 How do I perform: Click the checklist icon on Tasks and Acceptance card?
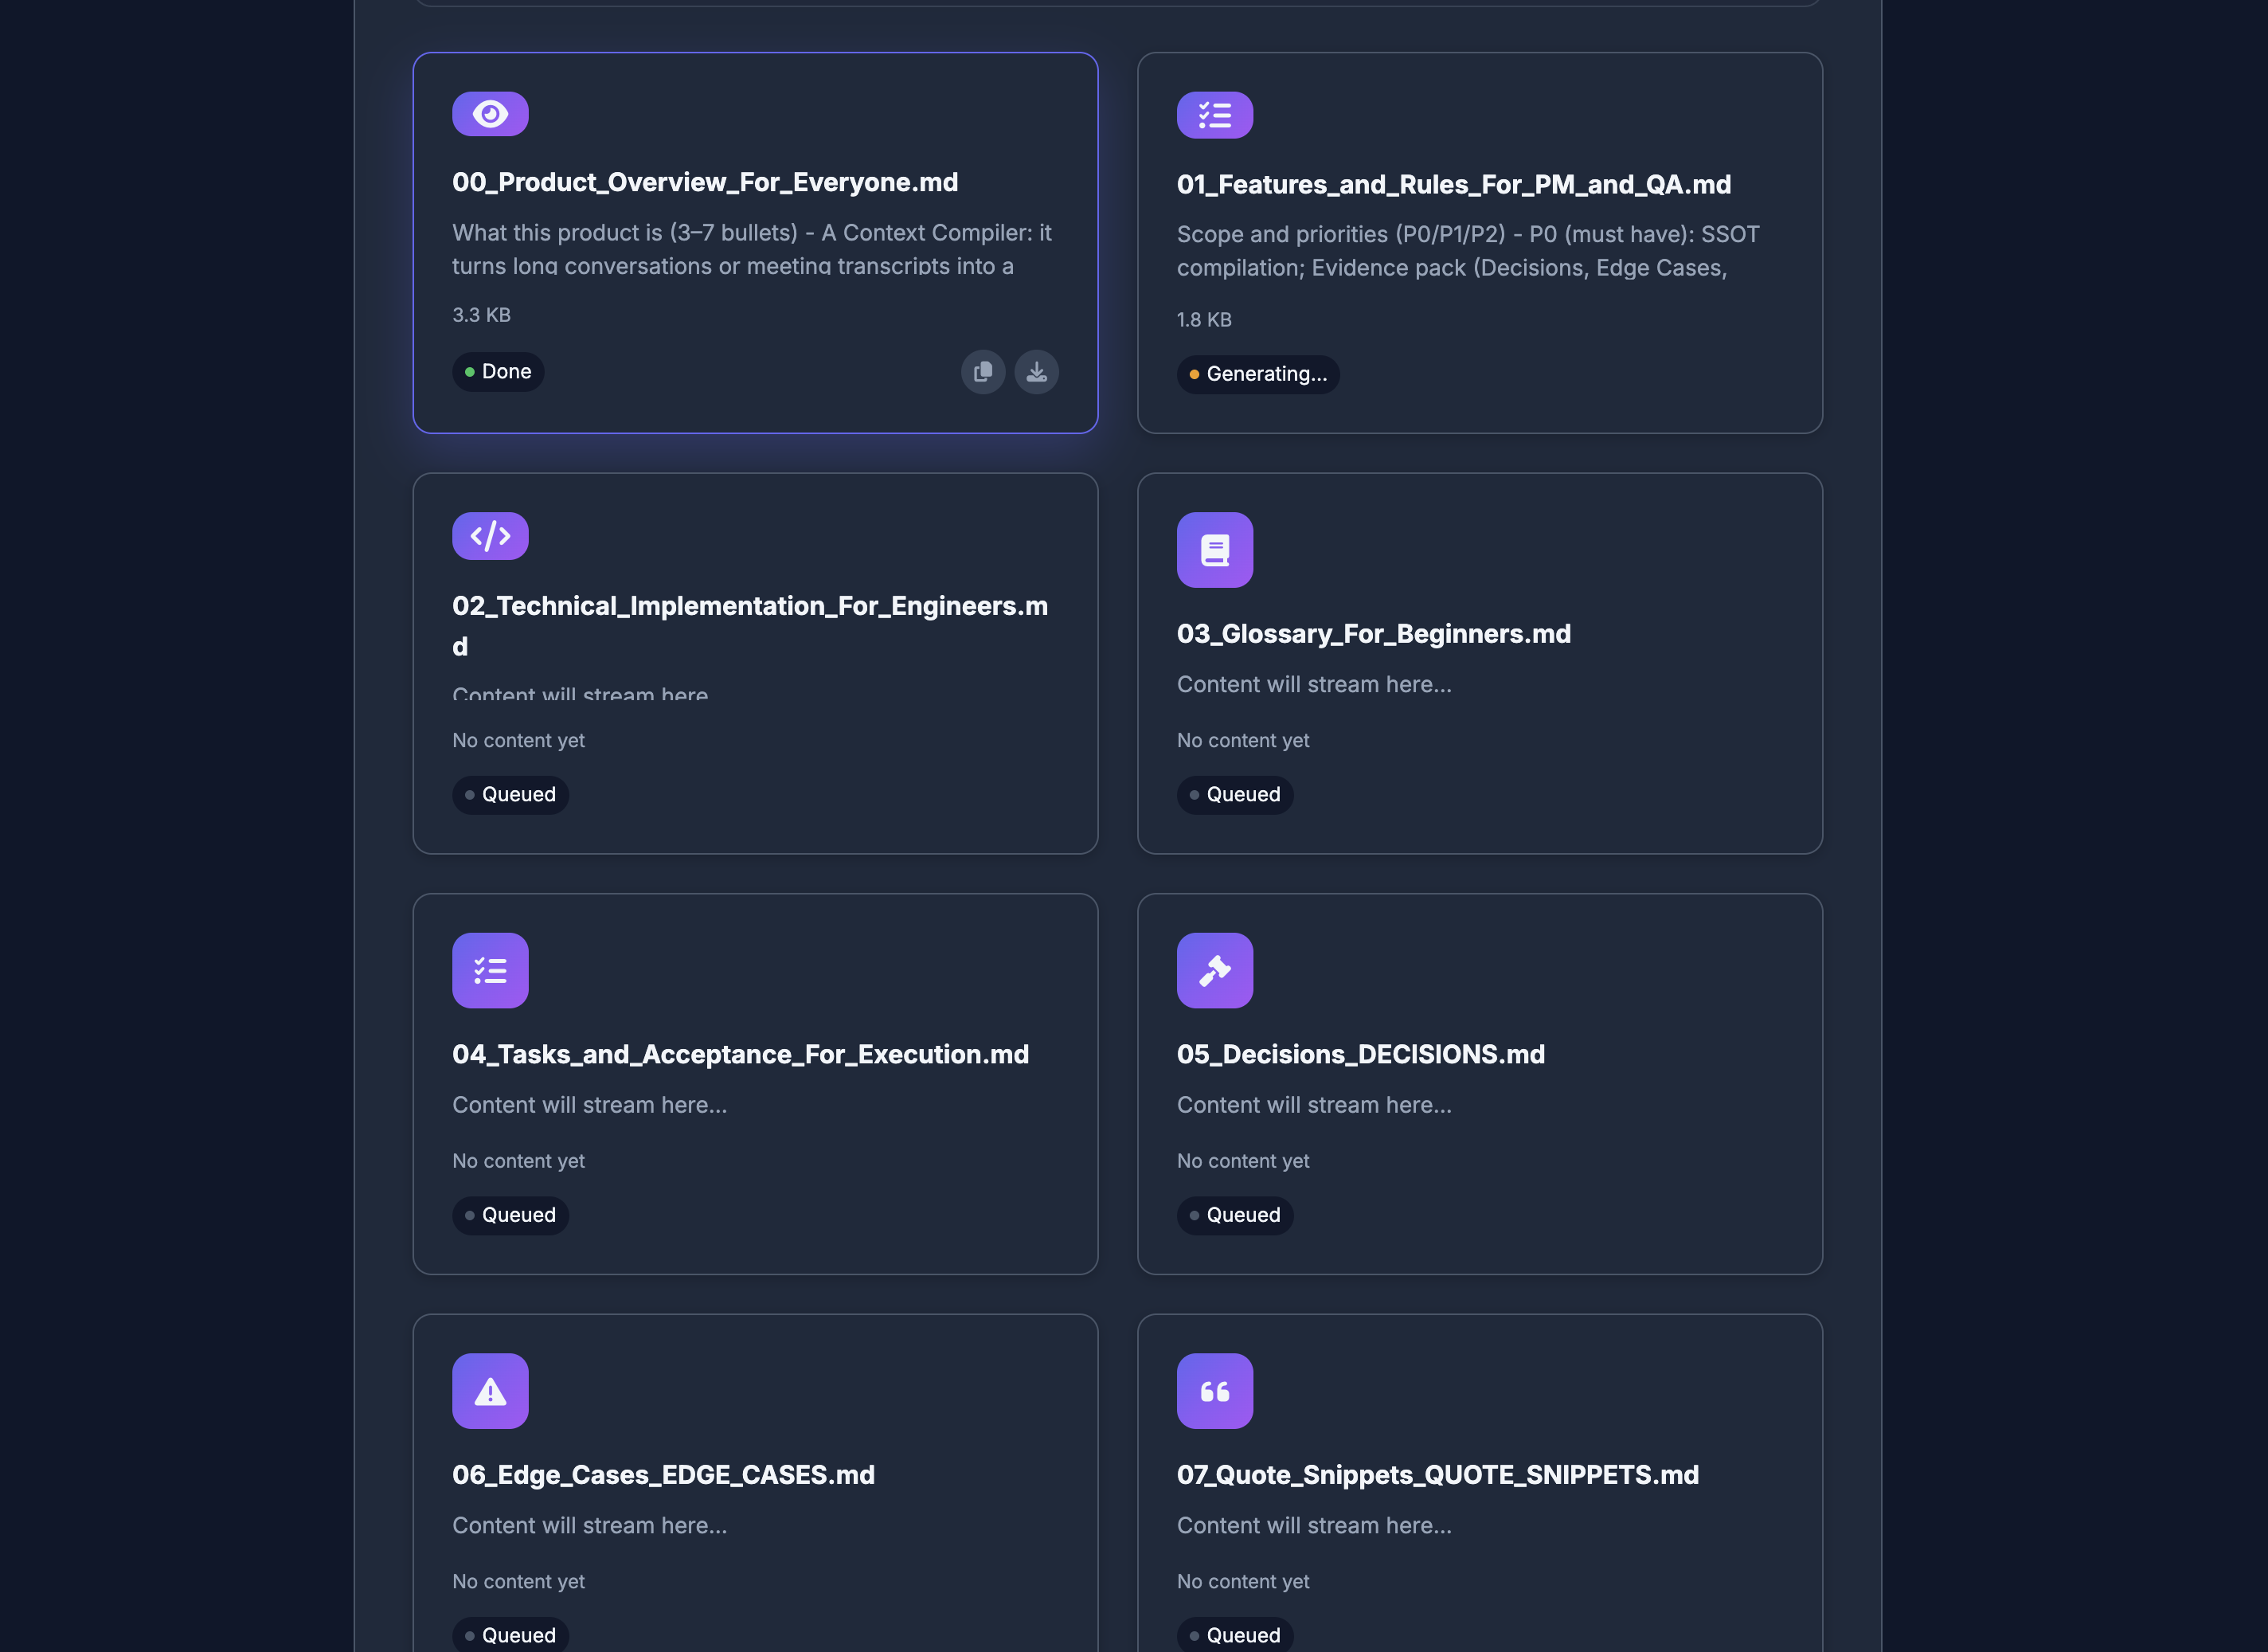pos(490,970)
